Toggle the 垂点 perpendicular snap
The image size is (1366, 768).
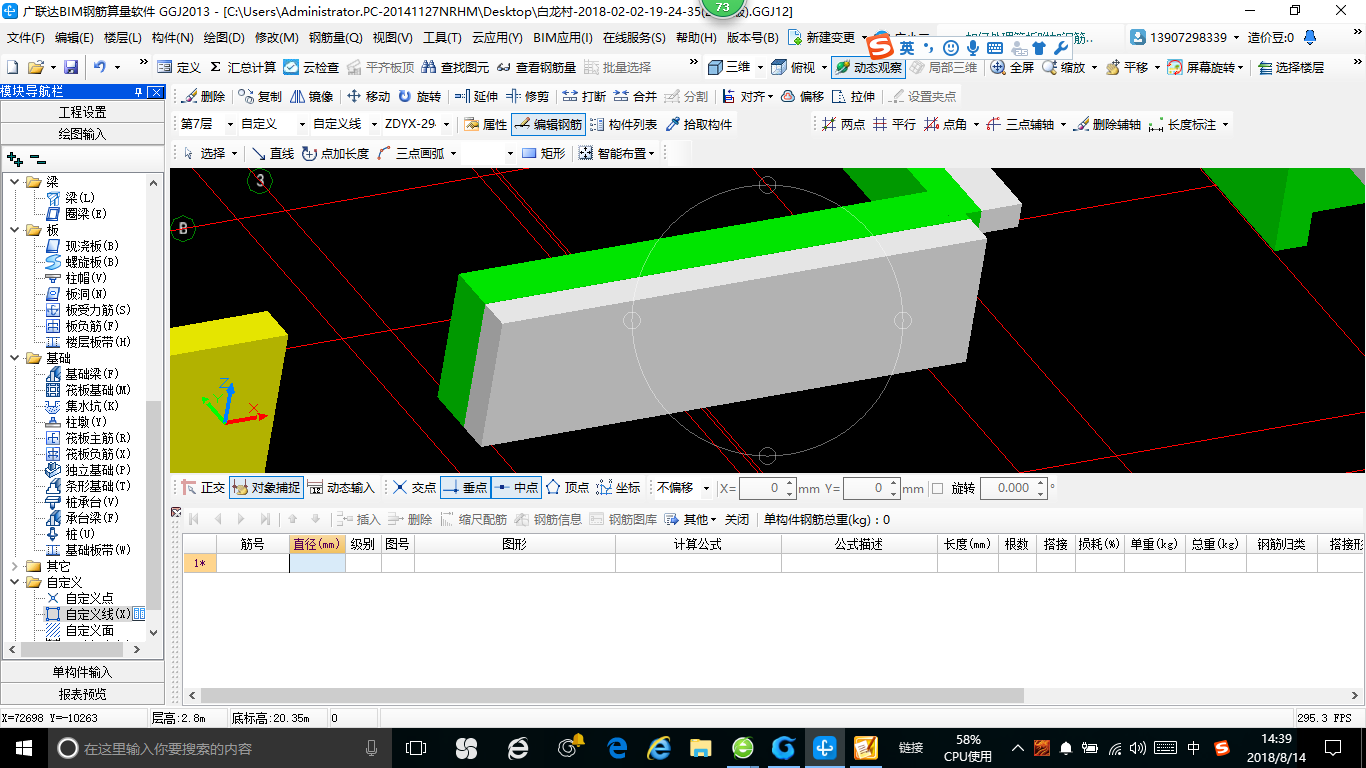point(464,488)
